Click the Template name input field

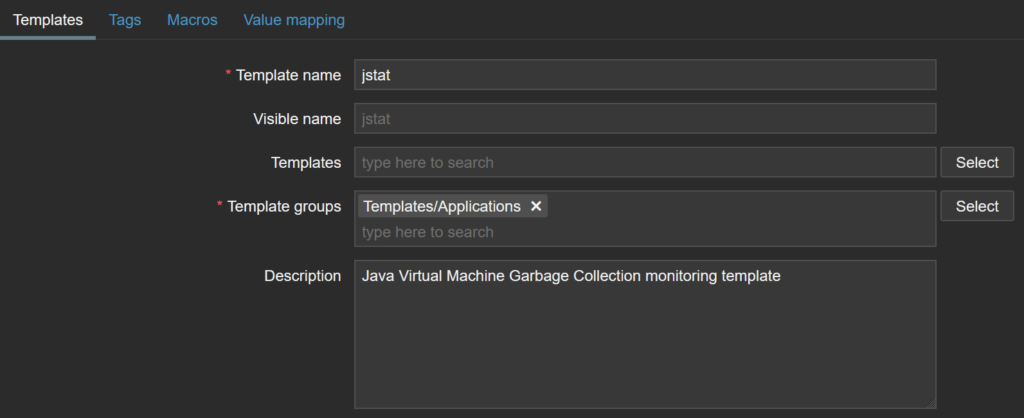pyautogui.click(x=644, y=75)
